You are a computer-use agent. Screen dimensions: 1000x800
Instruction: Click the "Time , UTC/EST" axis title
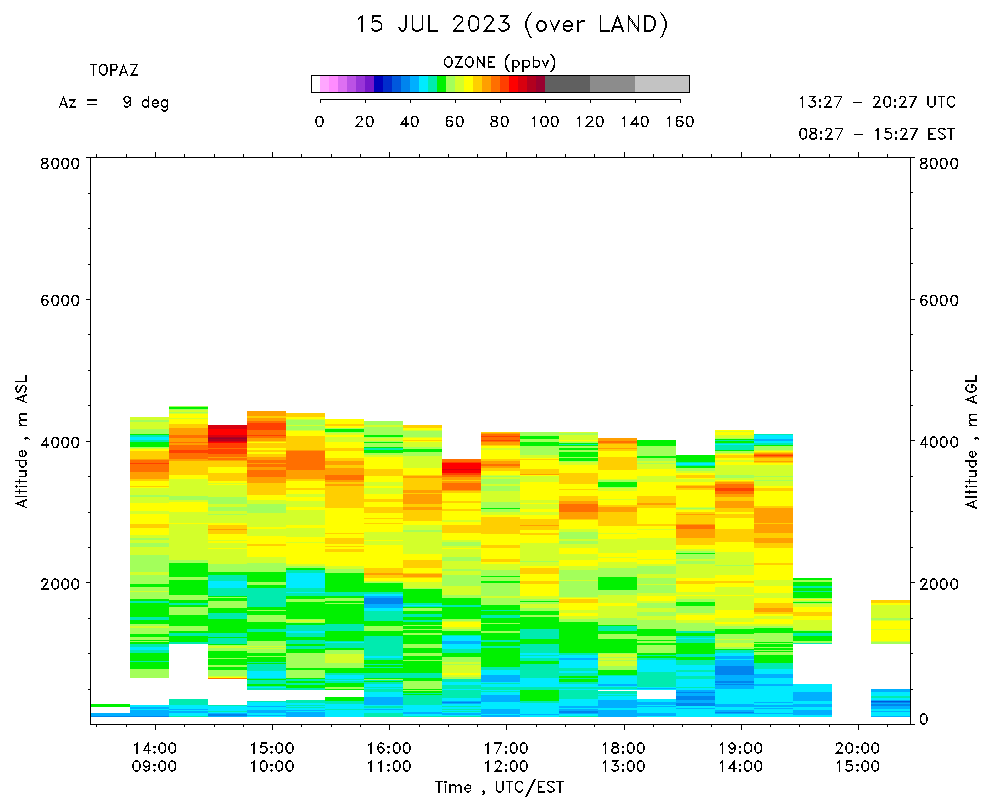[499, 787]
